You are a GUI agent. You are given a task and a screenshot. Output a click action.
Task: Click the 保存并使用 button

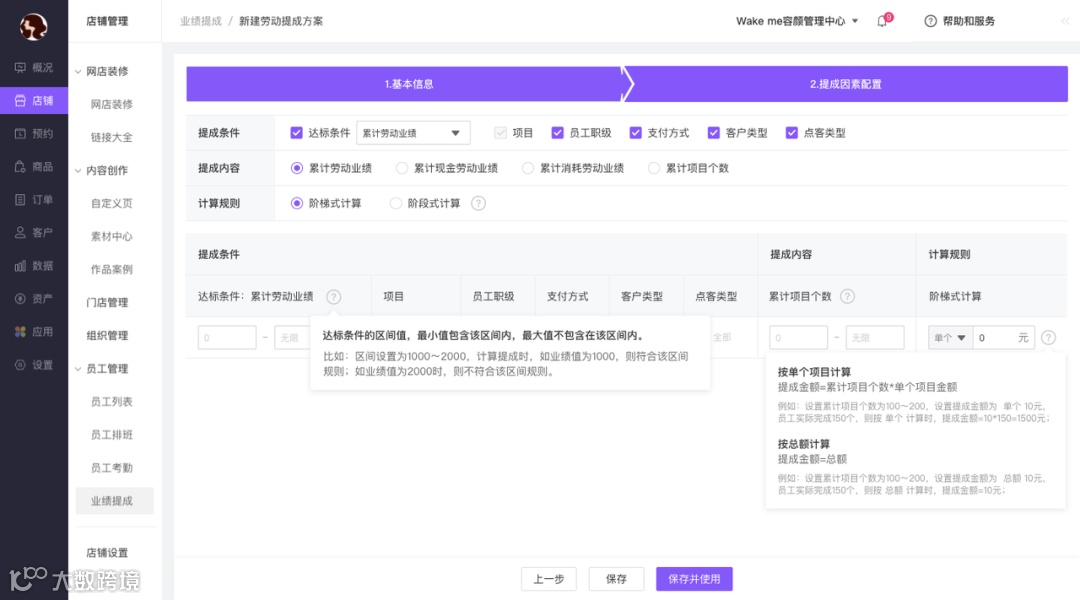point(694,579)
